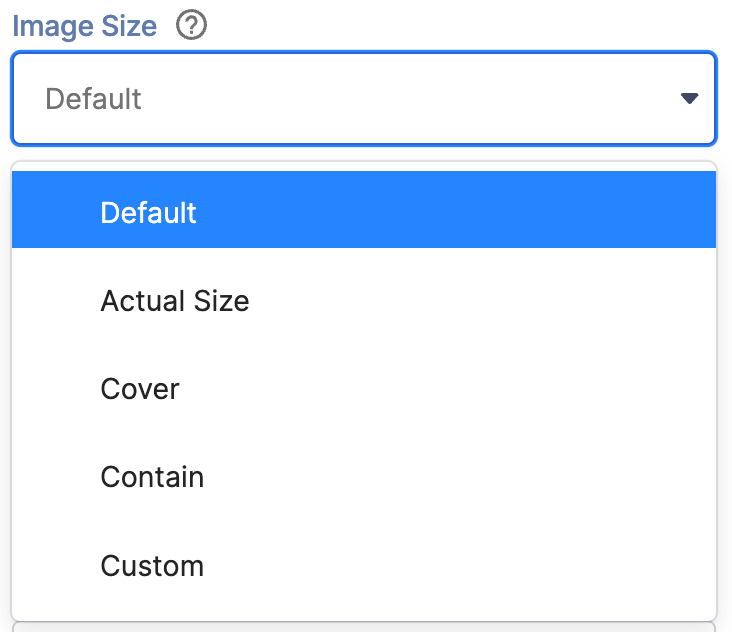Choose the highlighted Default option
Screen dimensions: 732x632
coord(364,210)
